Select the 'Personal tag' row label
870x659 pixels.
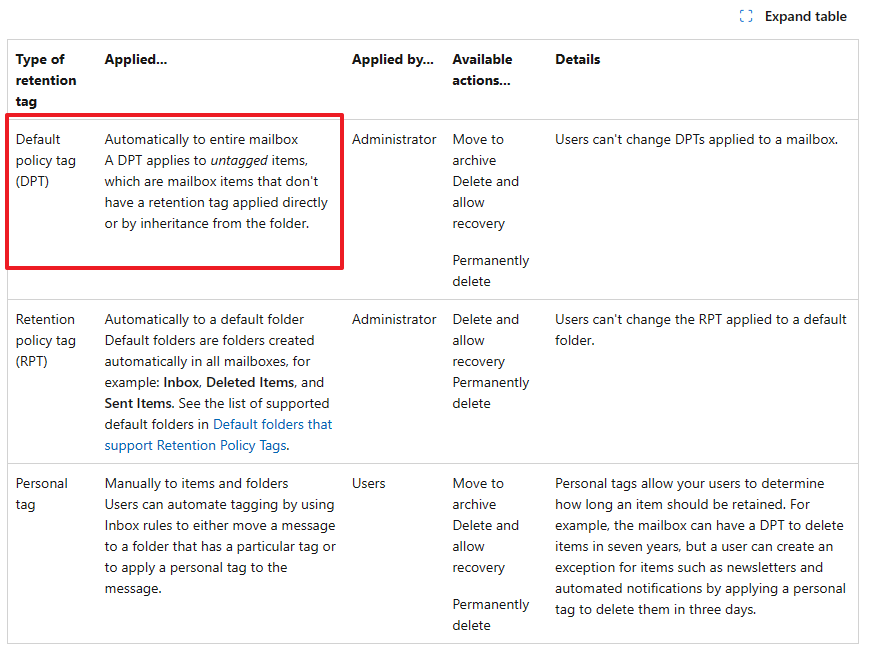pos(42,494)
